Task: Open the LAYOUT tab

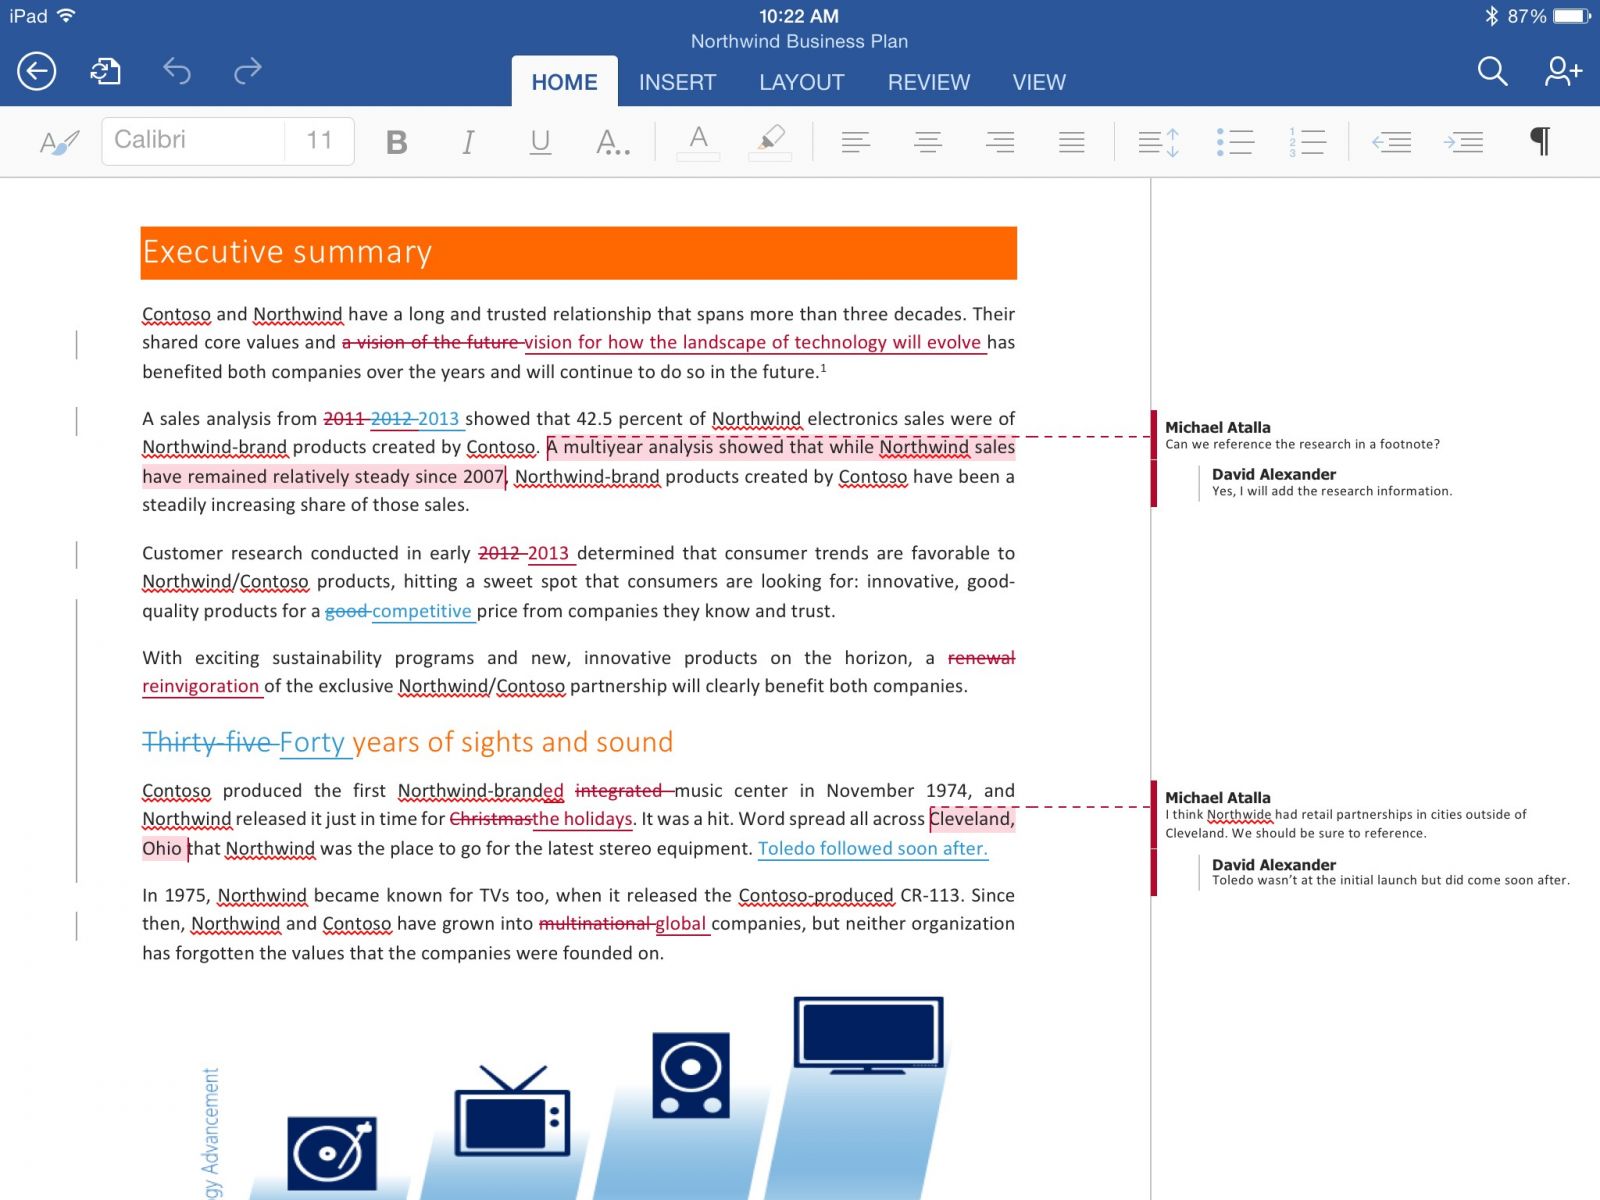Action: (801, 82)
